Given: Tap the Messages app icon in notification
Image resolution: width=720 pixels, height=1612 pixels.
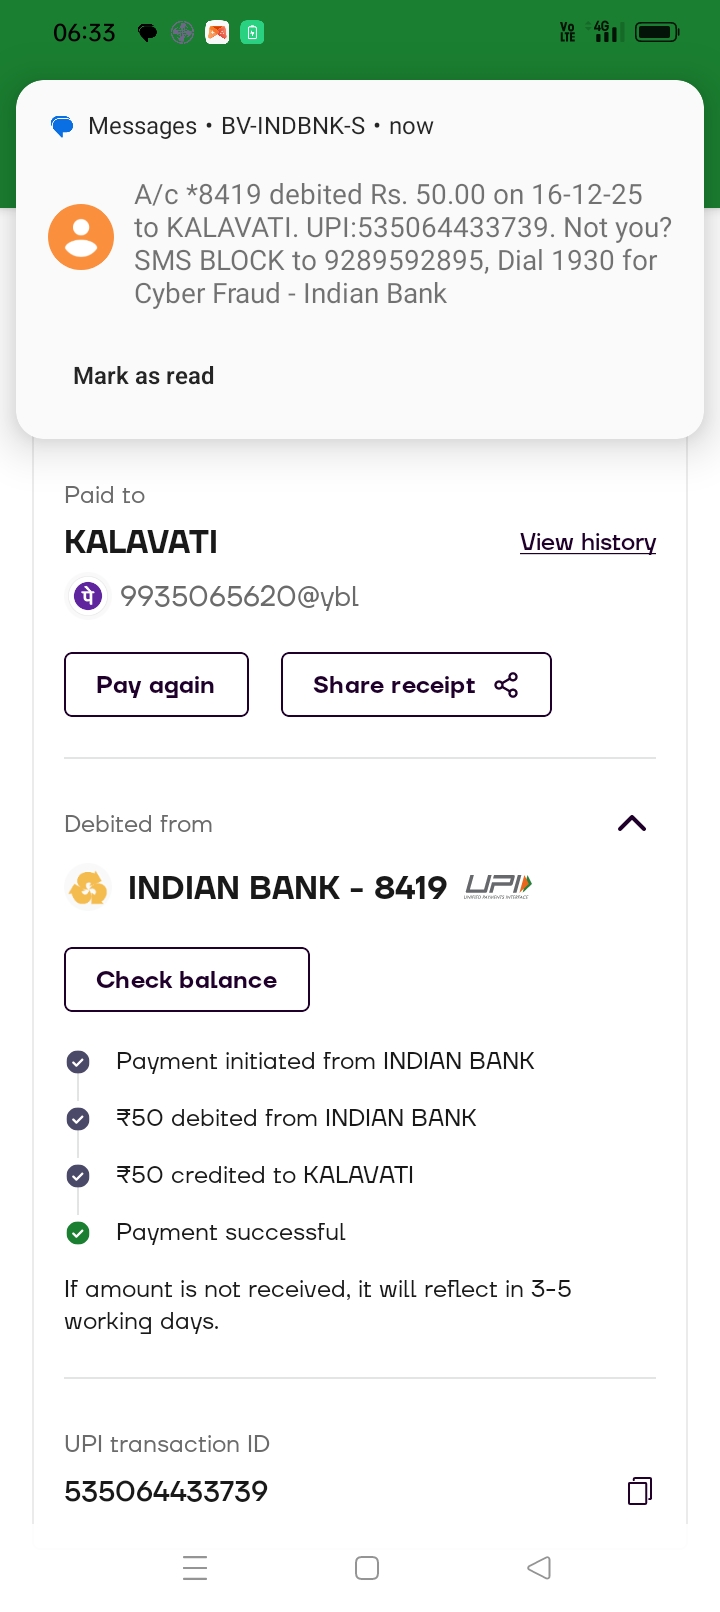Looking at the screenshot, I should click(62, 127).
